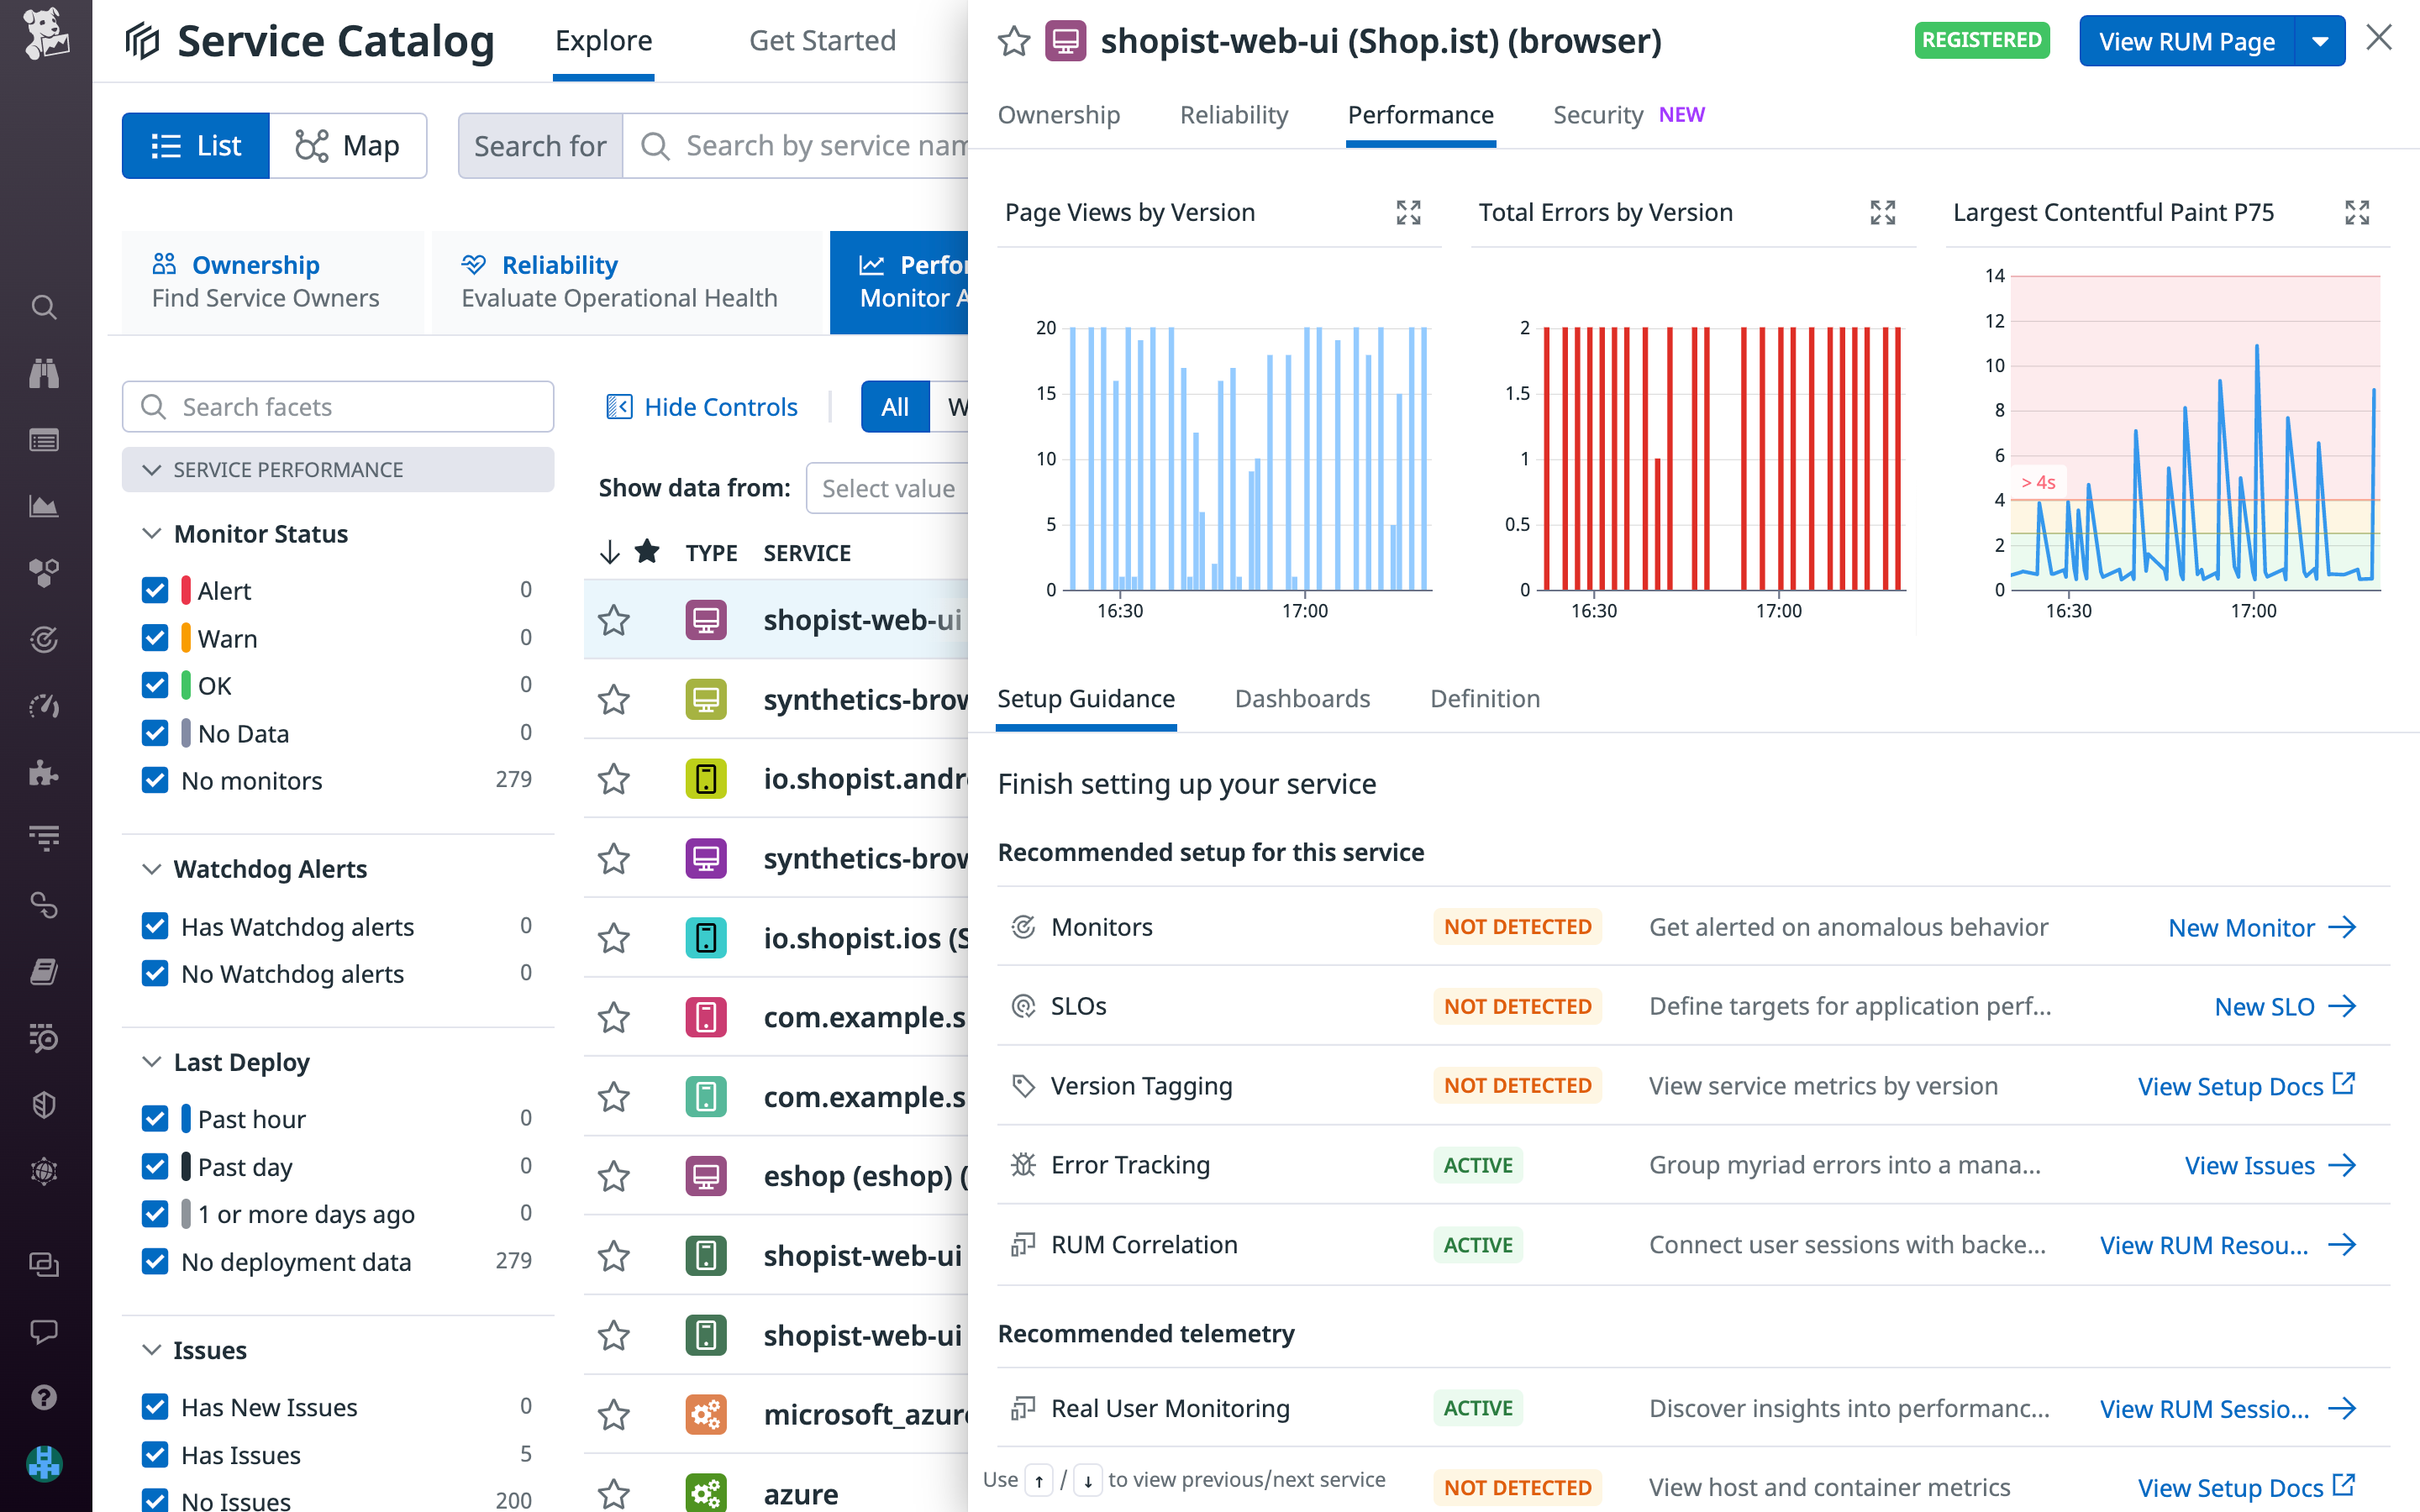Screen dimensions: 2420x1512
Task: Open the View RUM Page dropdown arrow
Action: point(2322,41)
